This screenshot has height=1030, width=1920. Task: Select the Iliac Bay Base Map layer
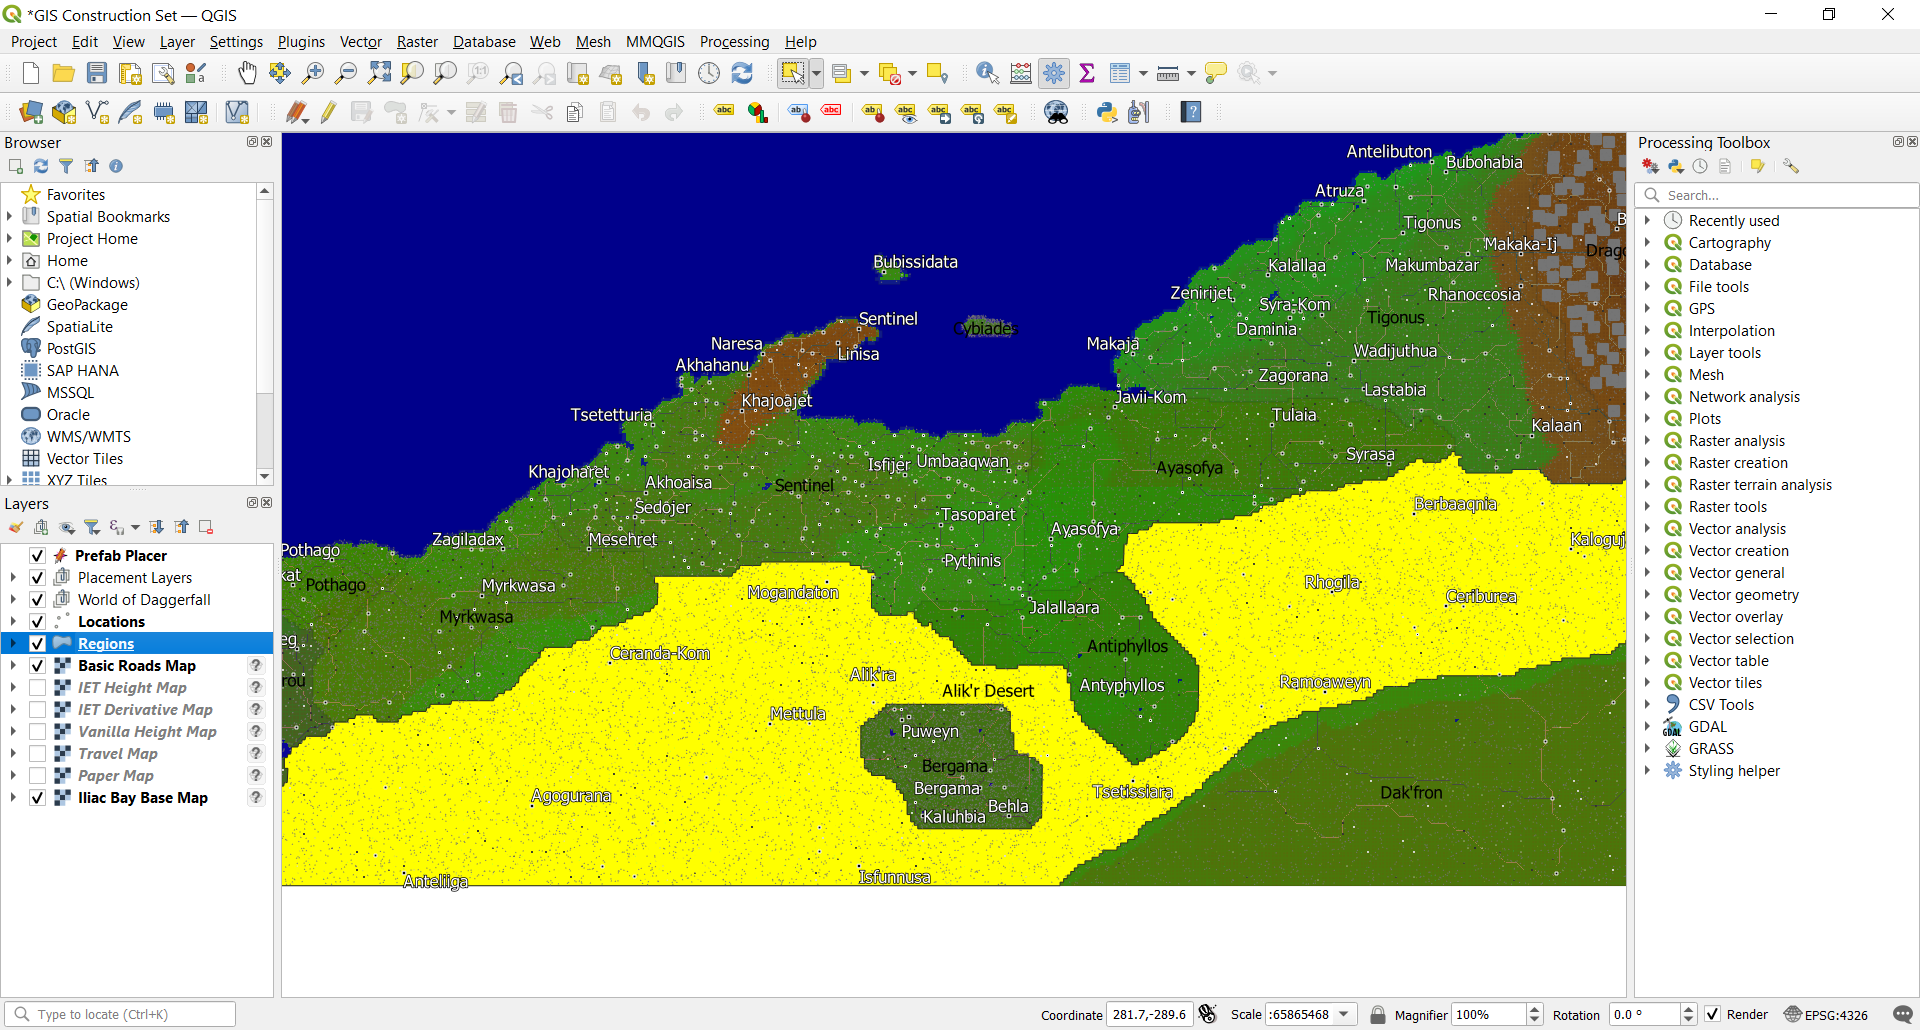pos(143,798)
